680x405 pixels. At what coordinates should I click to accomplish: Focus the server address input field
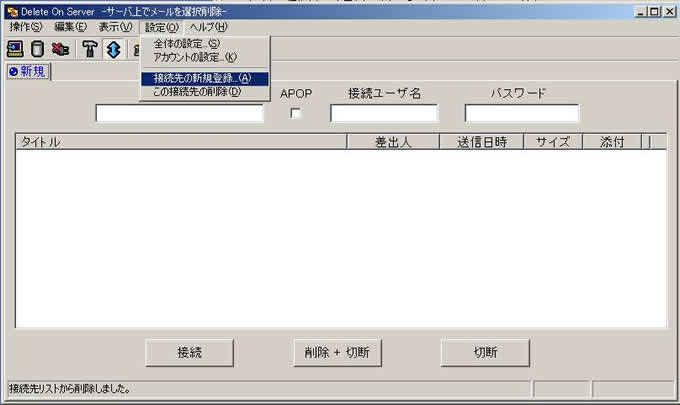pyautogui.click(x=180, y=113)
